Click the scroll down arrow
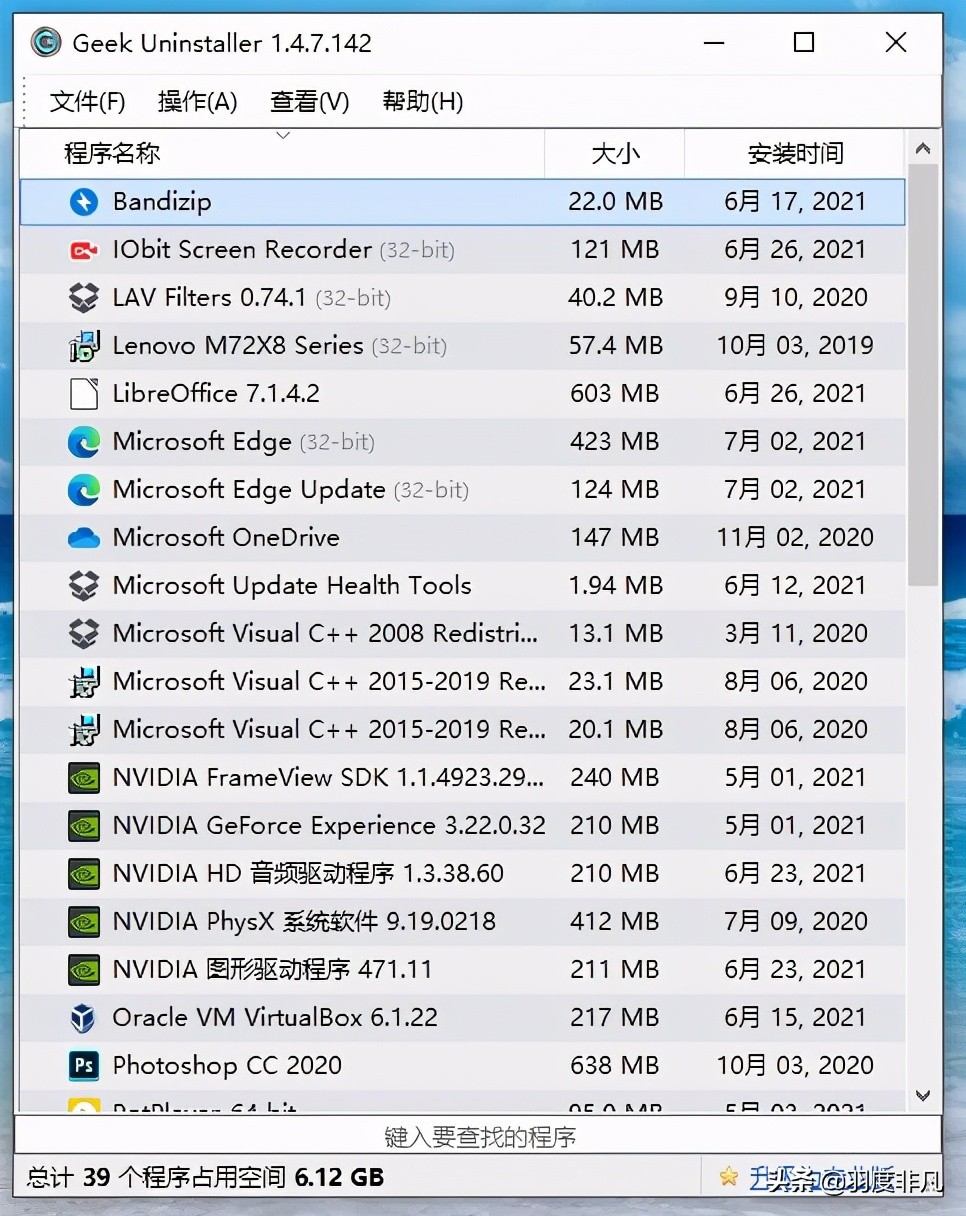The width and height of the screenshot is (966, 1216). click(923, 1096)
